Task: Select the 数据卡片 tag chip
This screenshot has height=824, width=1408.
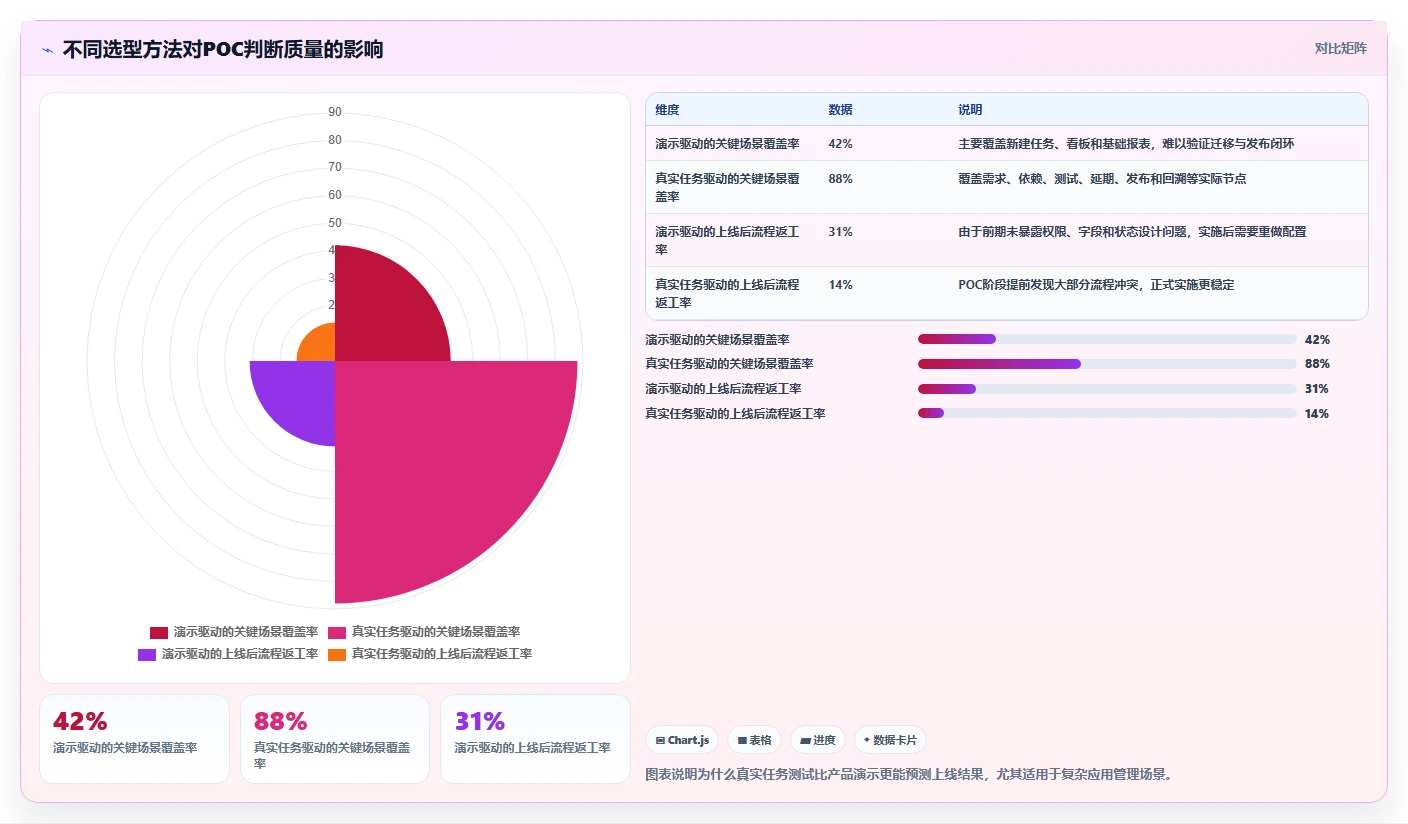Action: [x=890, y=740]
